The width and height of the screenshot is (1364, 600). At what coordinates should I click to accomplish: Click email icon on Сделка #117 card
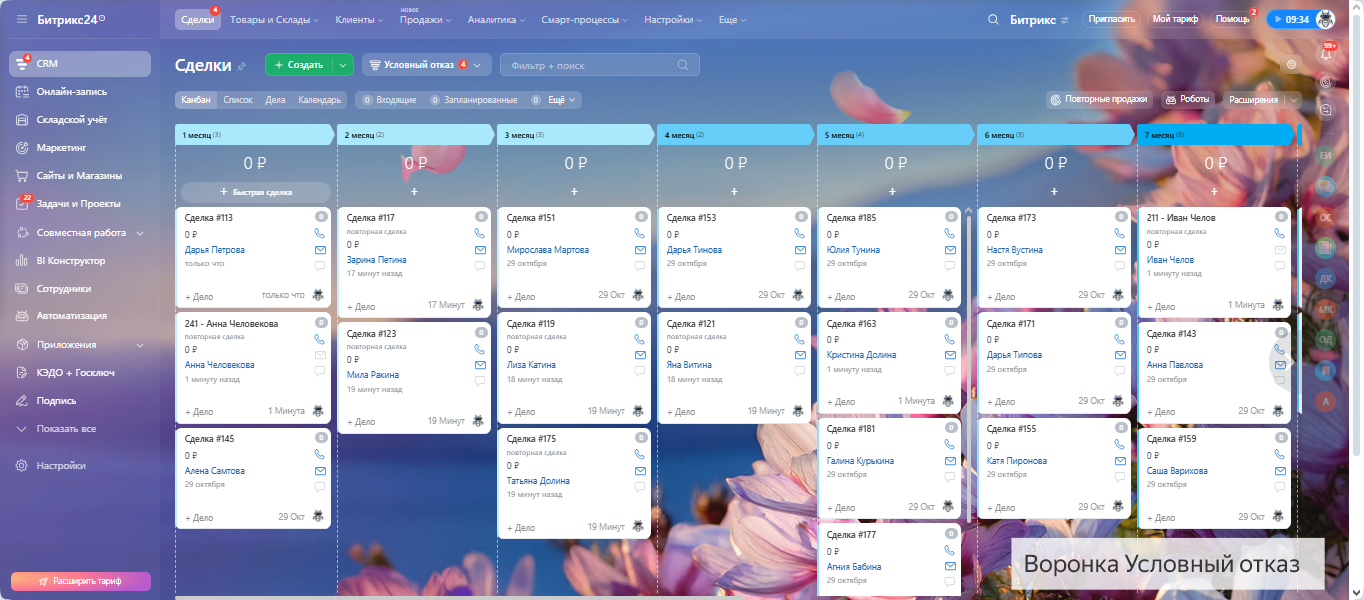[480, 249]
